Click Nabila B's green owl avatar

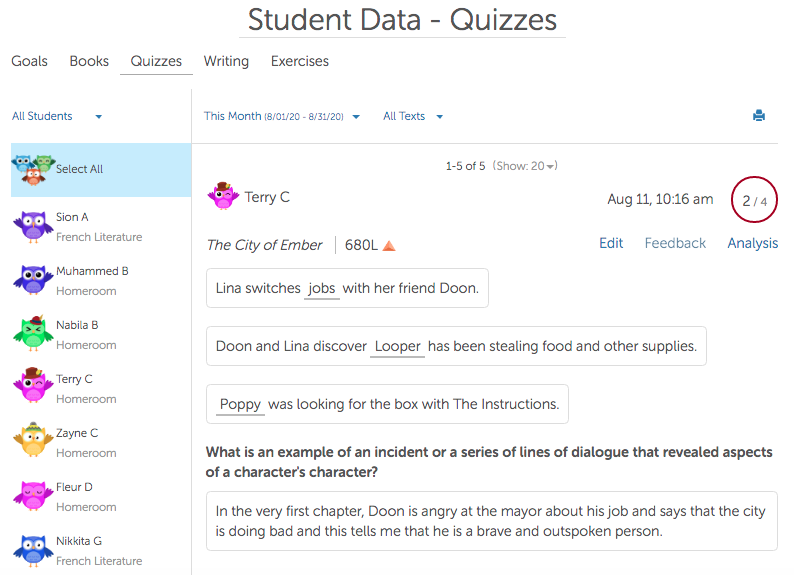[x=33, y=334]
